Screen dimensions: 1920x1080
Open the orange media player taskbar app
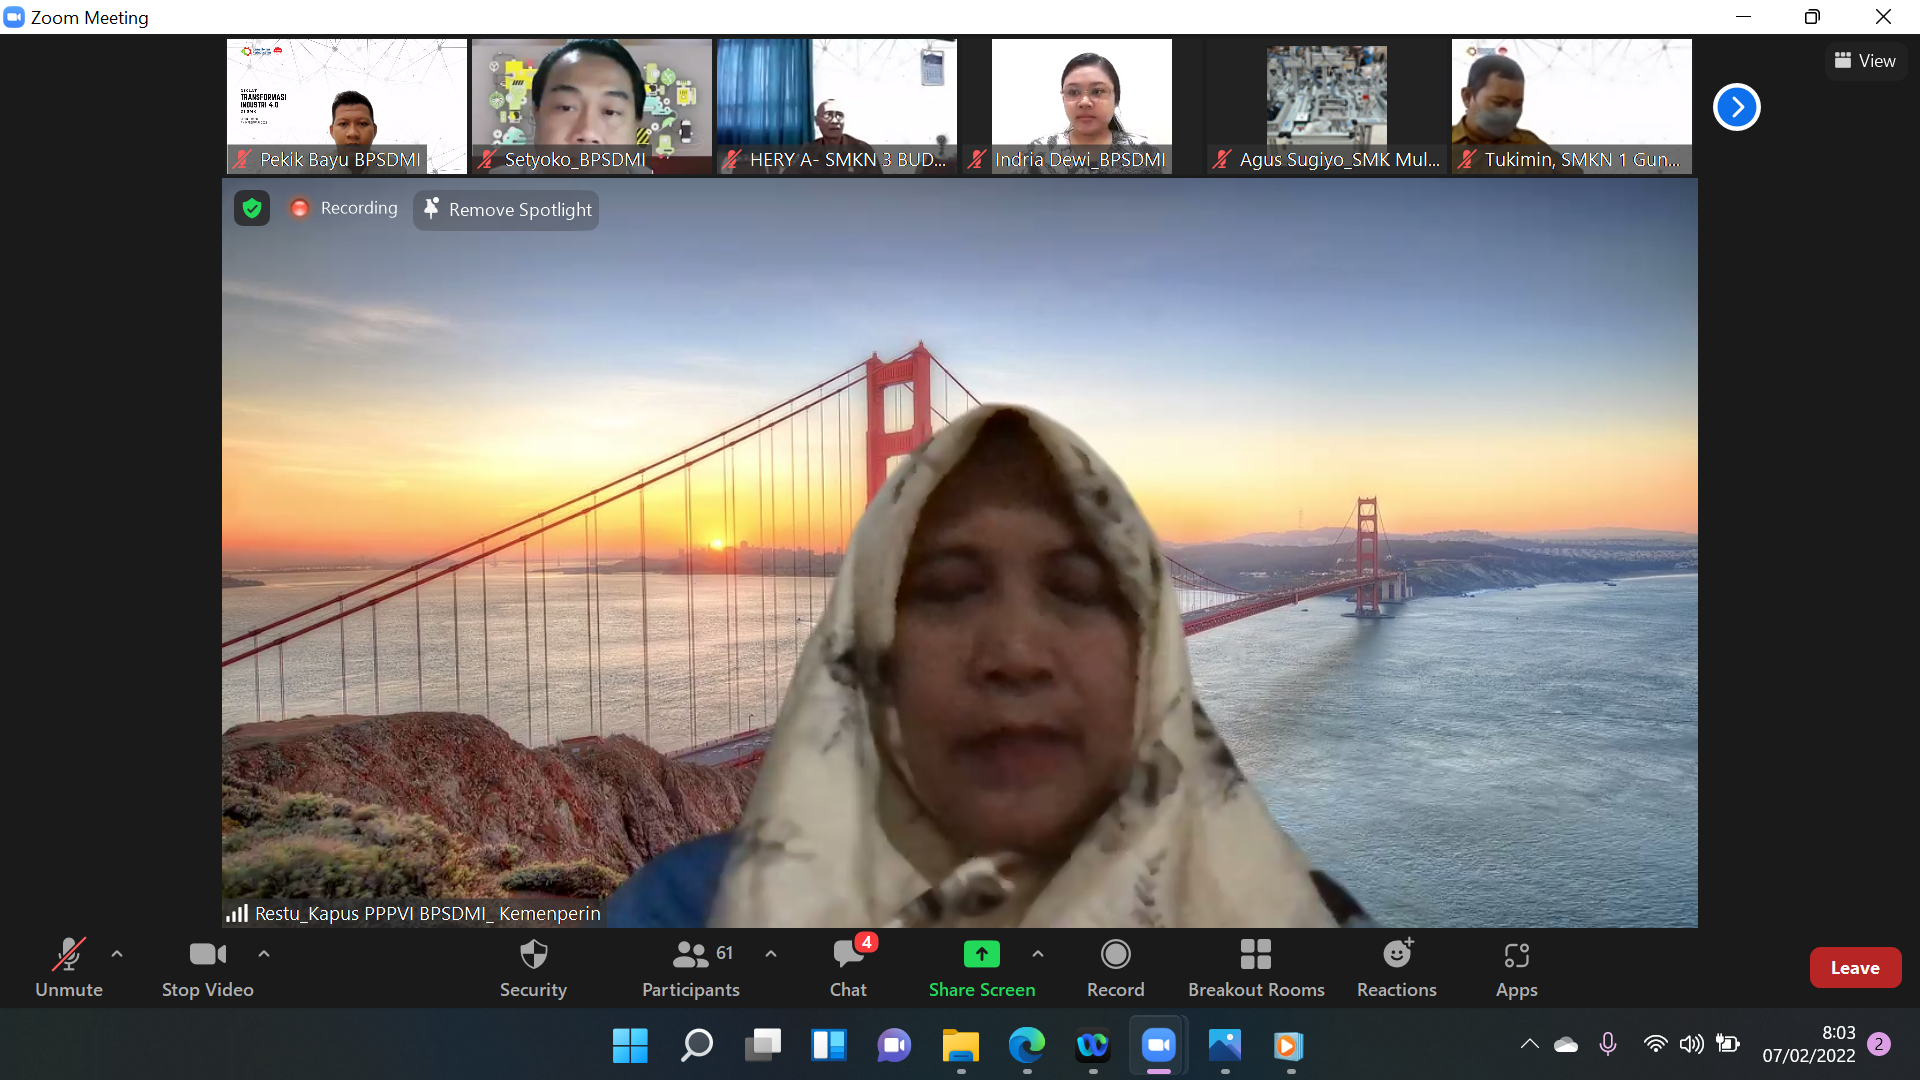(1289, 1046)
